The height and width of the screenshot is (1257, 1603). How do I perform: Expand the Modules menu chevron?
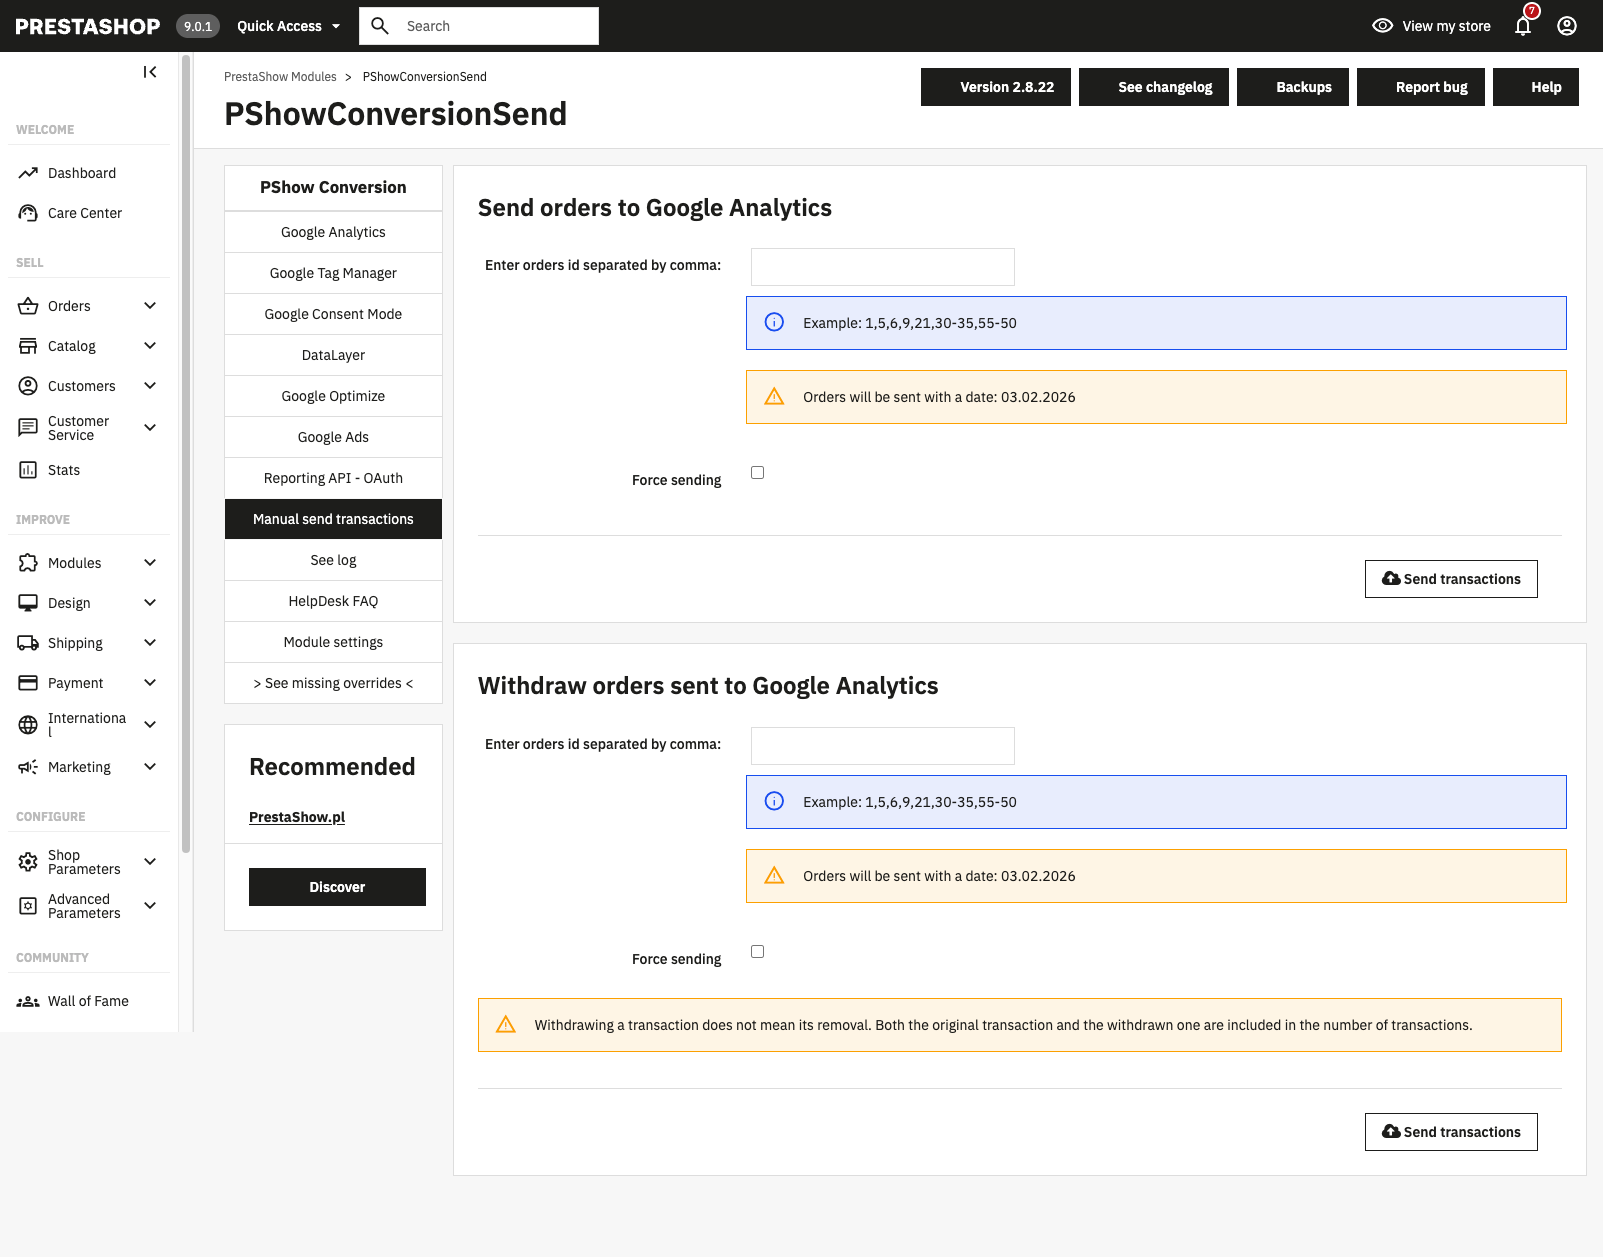click(x=150, y=563)
